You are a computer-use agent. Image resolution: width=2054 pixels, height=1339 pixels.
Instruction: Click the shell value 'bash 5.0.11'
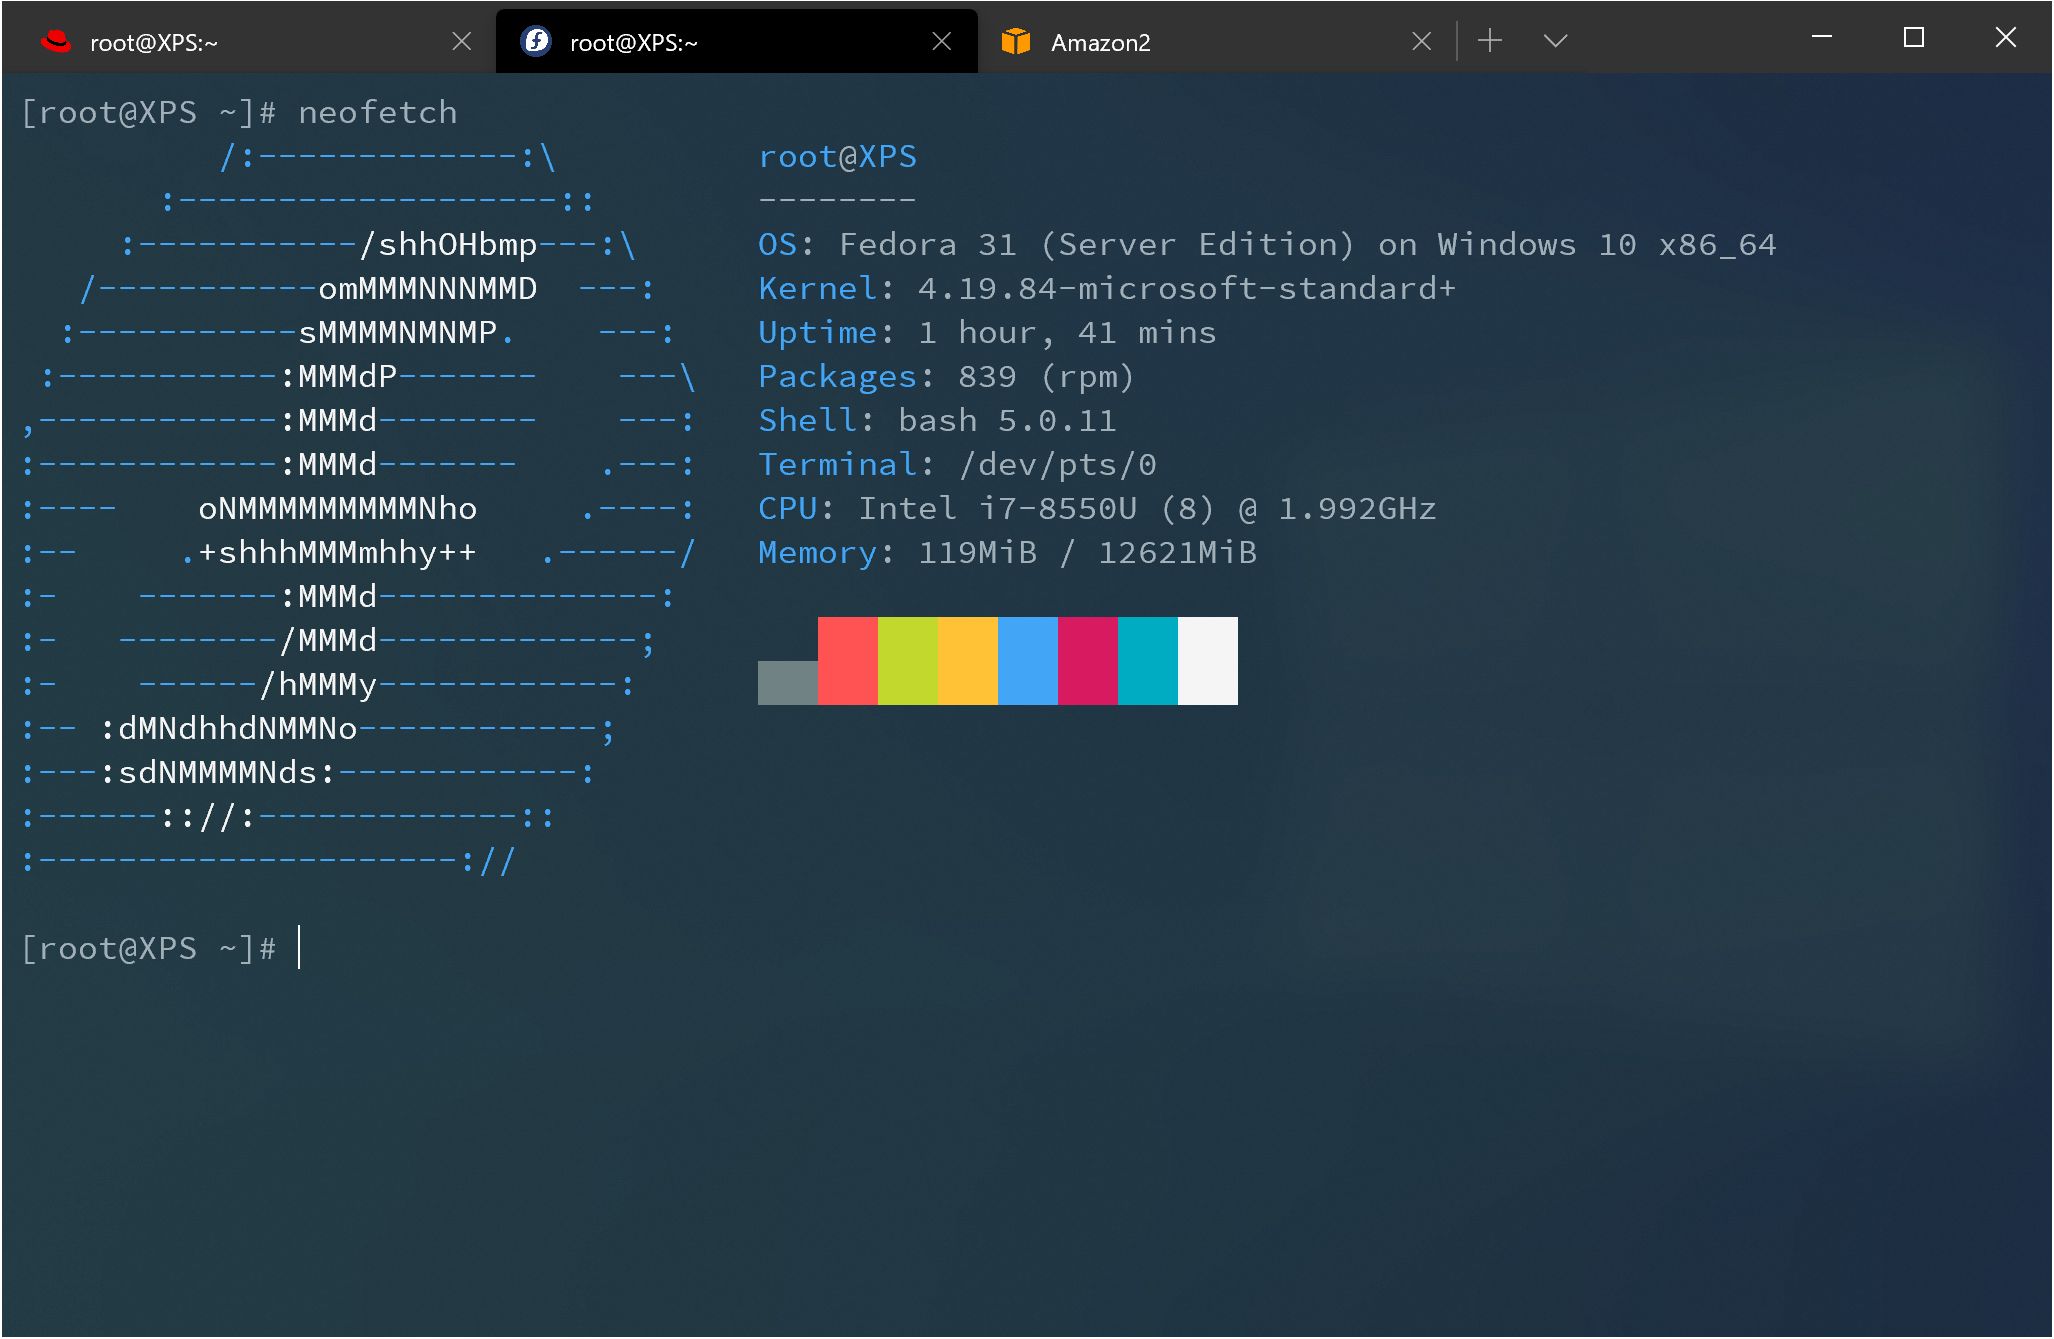1007,421
